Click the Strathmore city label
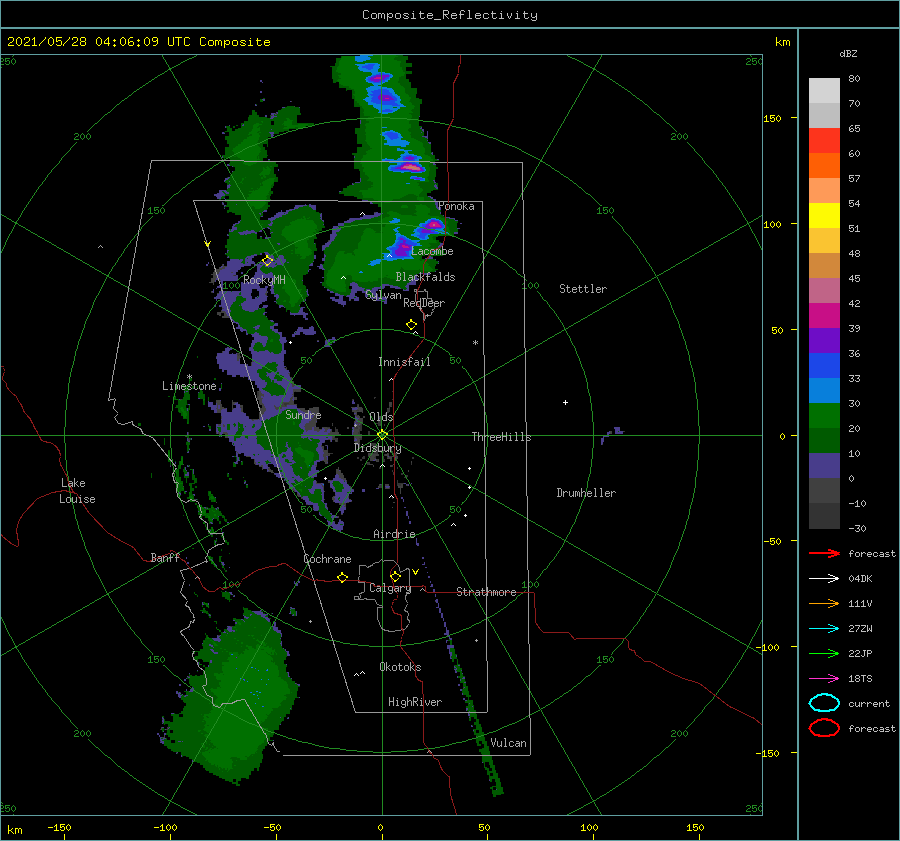 pyautogui.click(x=486, y=592)
